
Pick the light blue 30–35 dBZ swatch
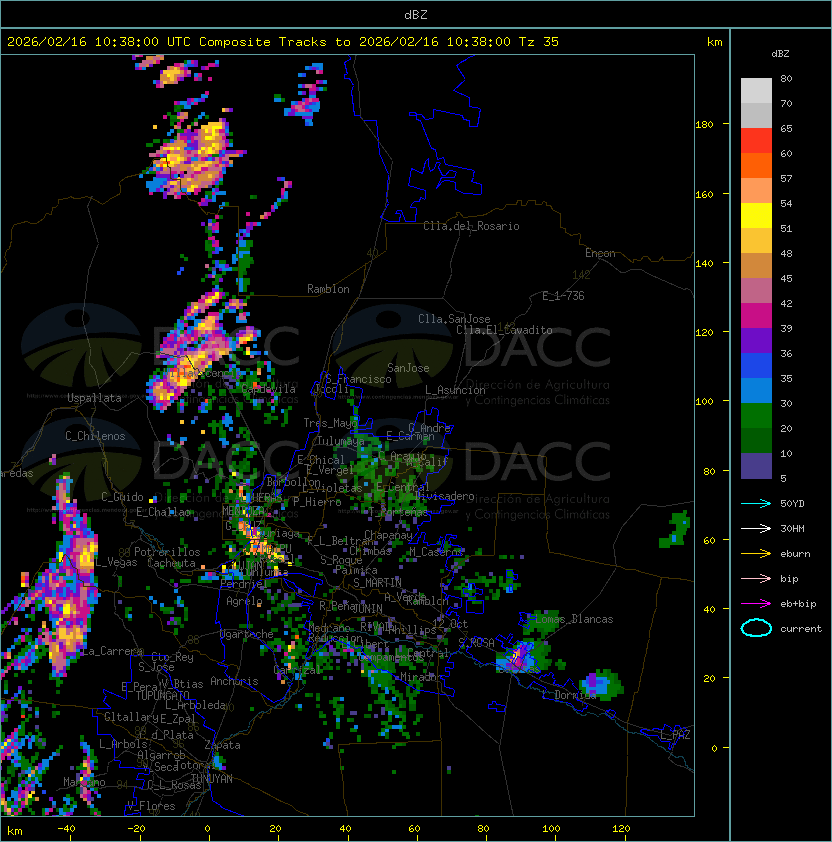(756, 391)
